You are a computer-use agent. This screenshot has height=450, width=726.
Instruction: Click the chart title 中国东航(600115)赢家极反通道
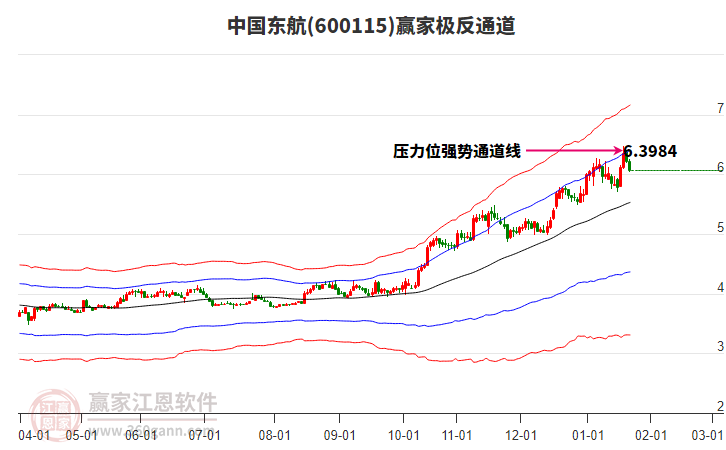371,26
